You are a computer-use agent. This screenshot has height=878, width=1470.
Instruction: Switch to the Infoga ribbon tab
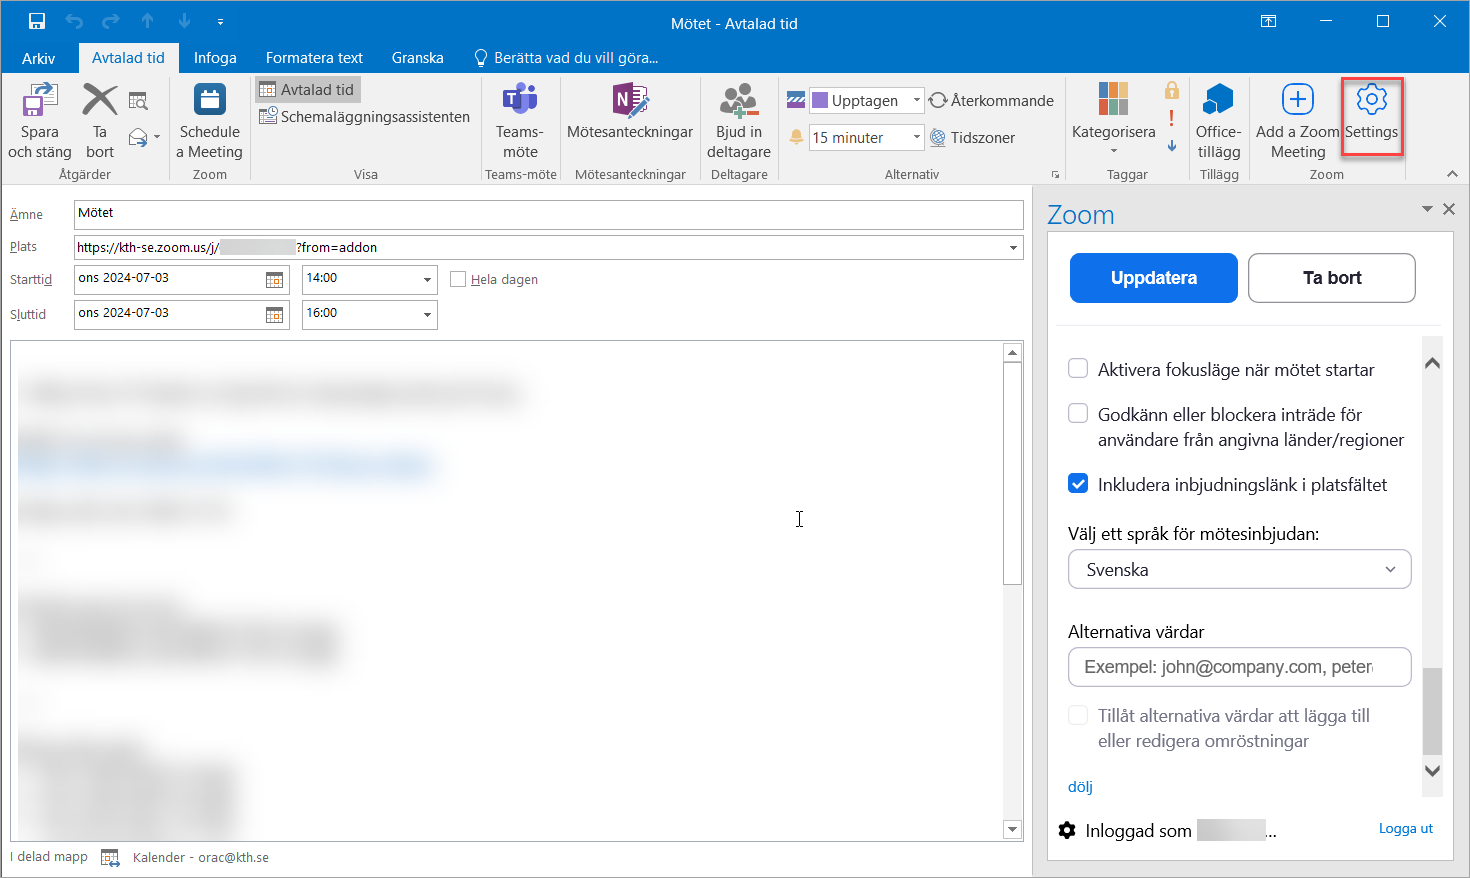coord(215,58)
